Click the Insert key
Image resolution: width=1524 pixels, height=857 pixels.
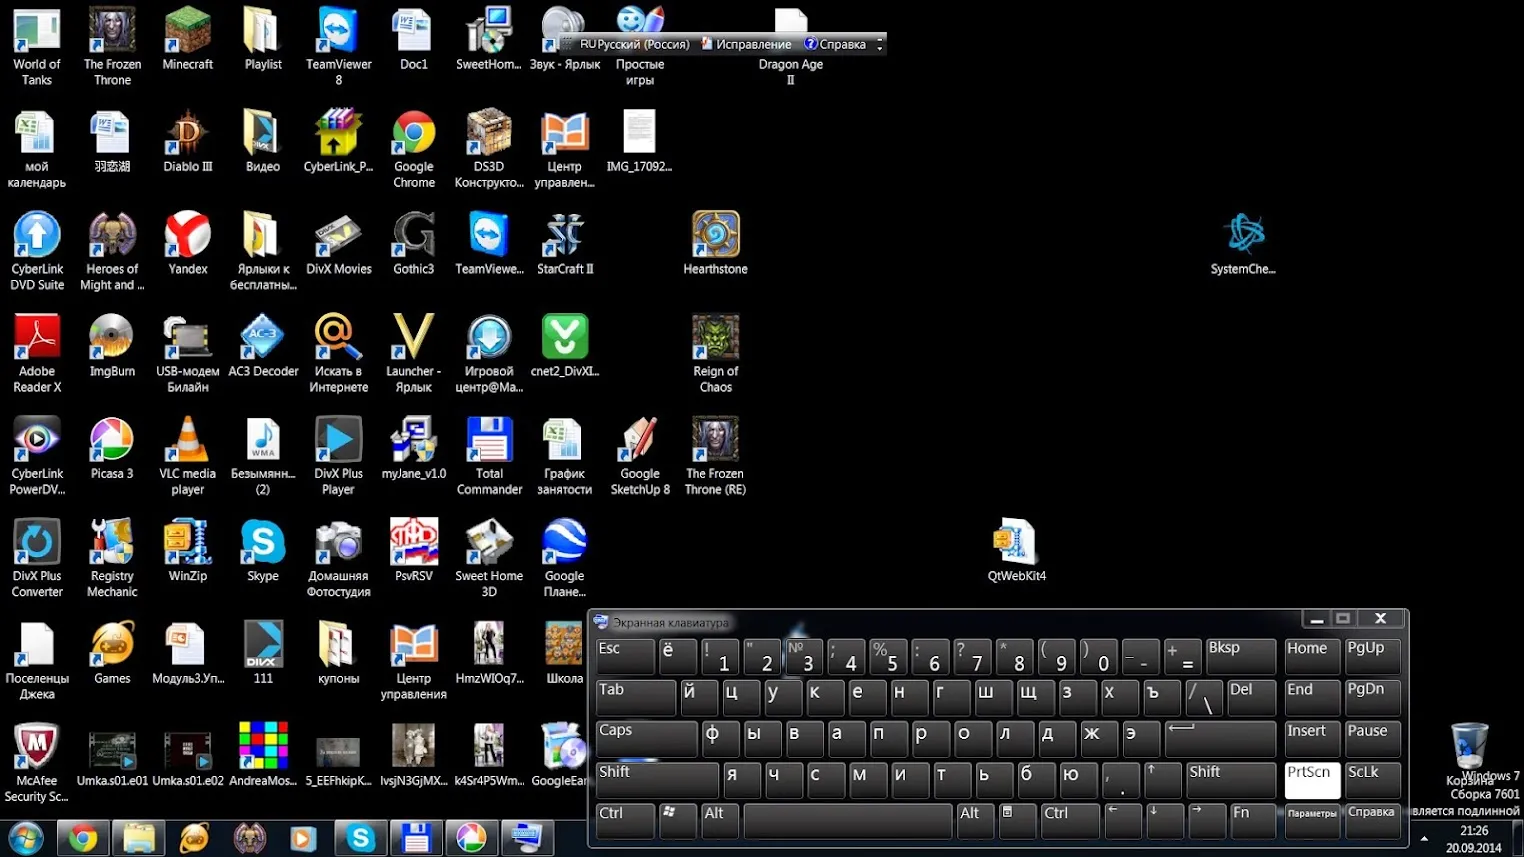click(1311, 738)
